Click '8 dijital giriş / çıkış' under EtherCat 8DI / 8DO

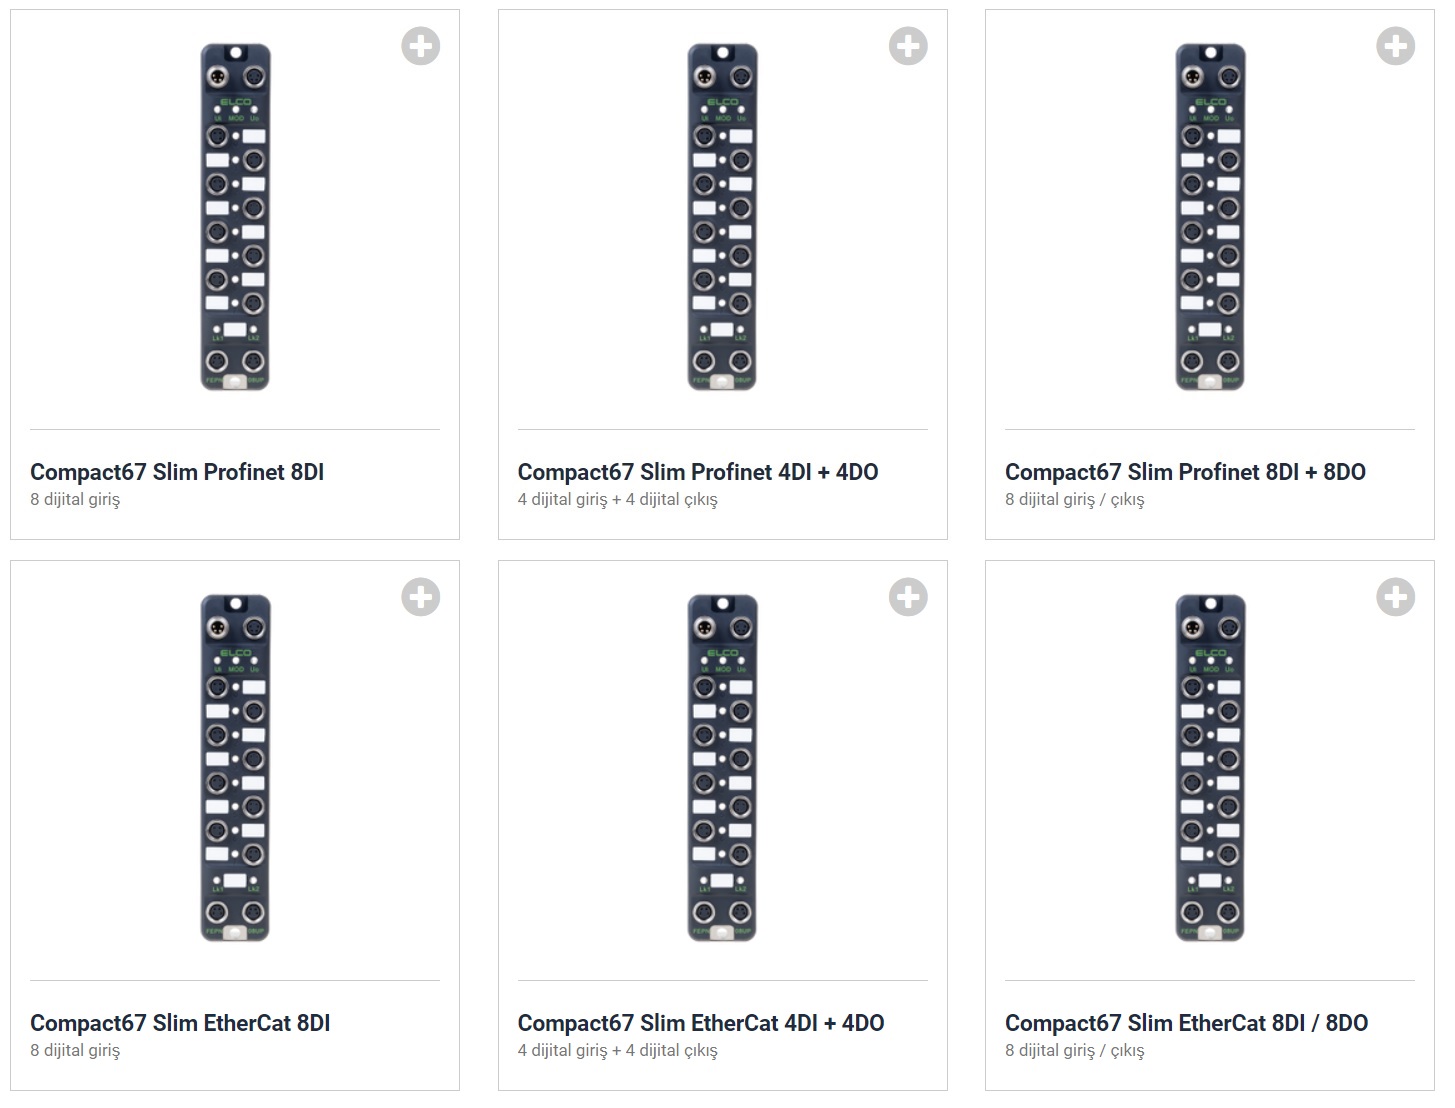click(x=1075, y=1050)
